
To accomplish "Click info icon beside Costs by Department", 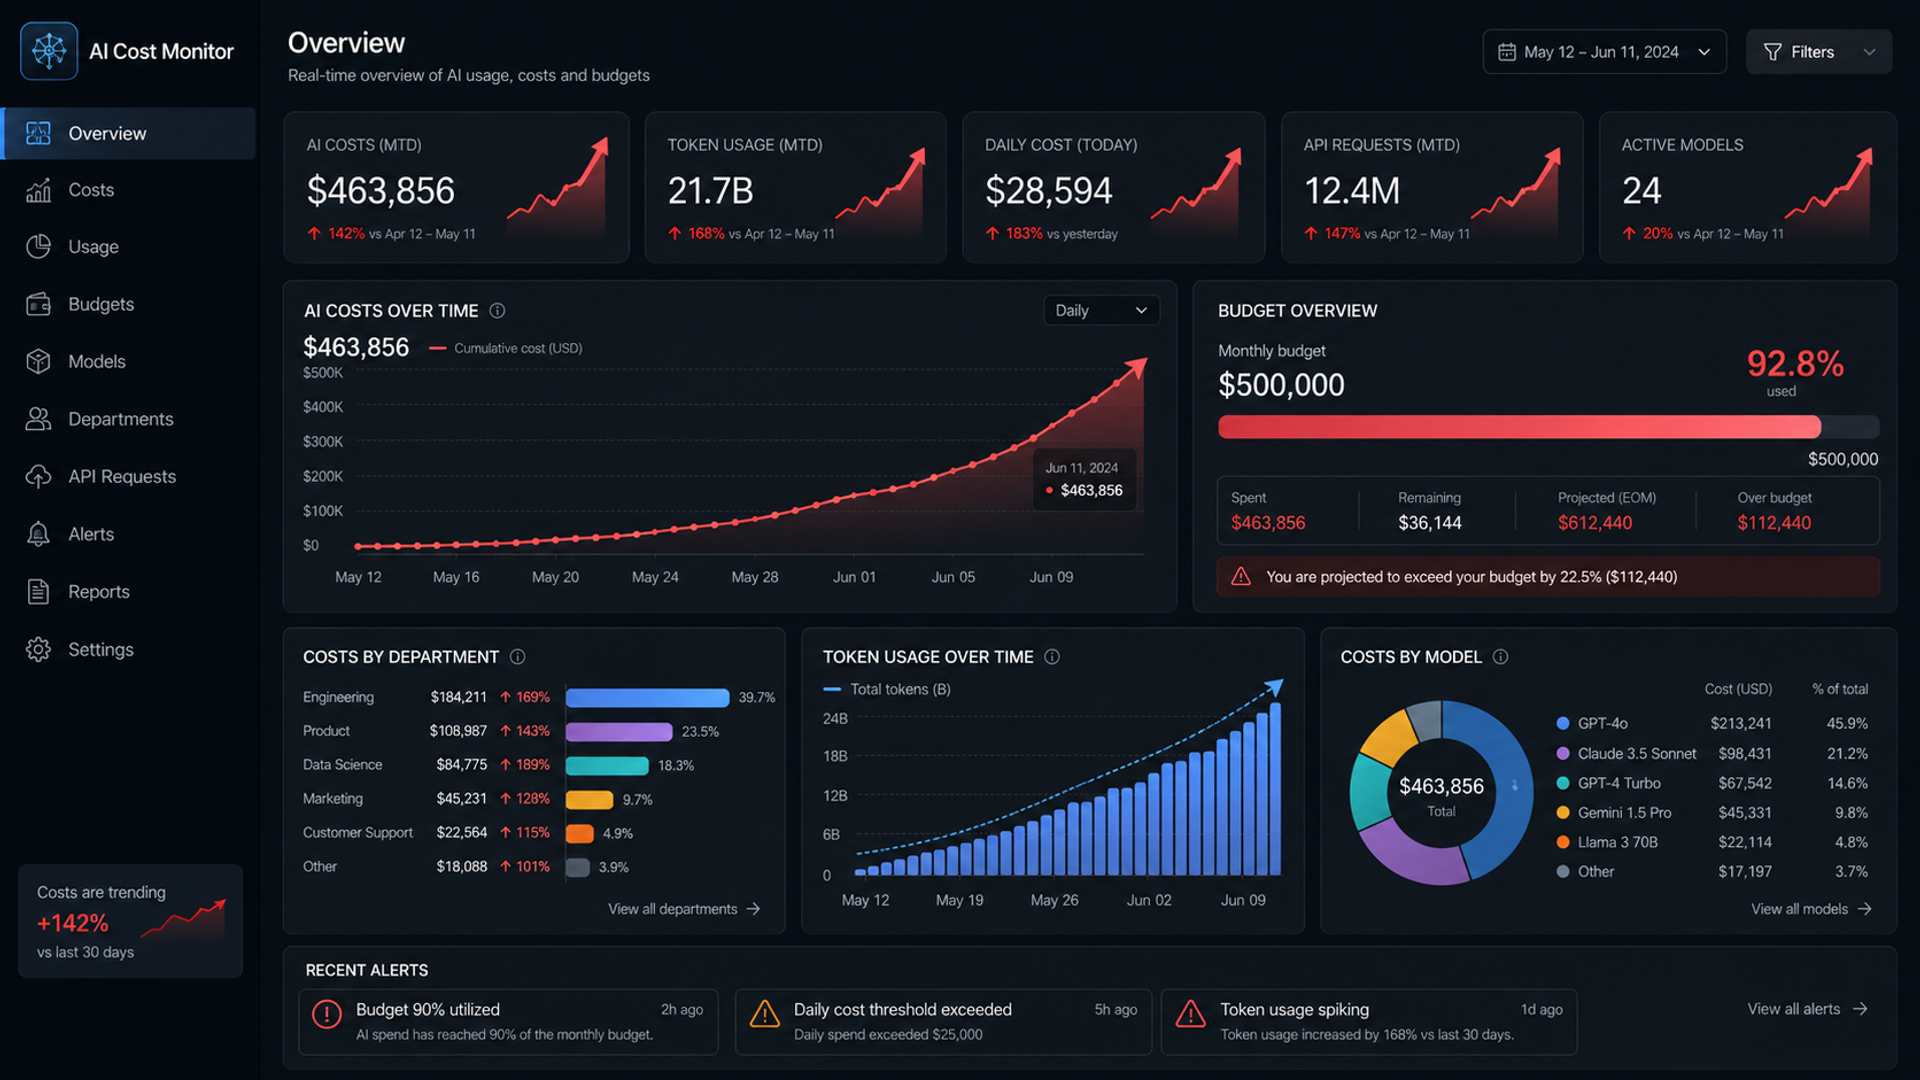I will [x=517, y=657].
